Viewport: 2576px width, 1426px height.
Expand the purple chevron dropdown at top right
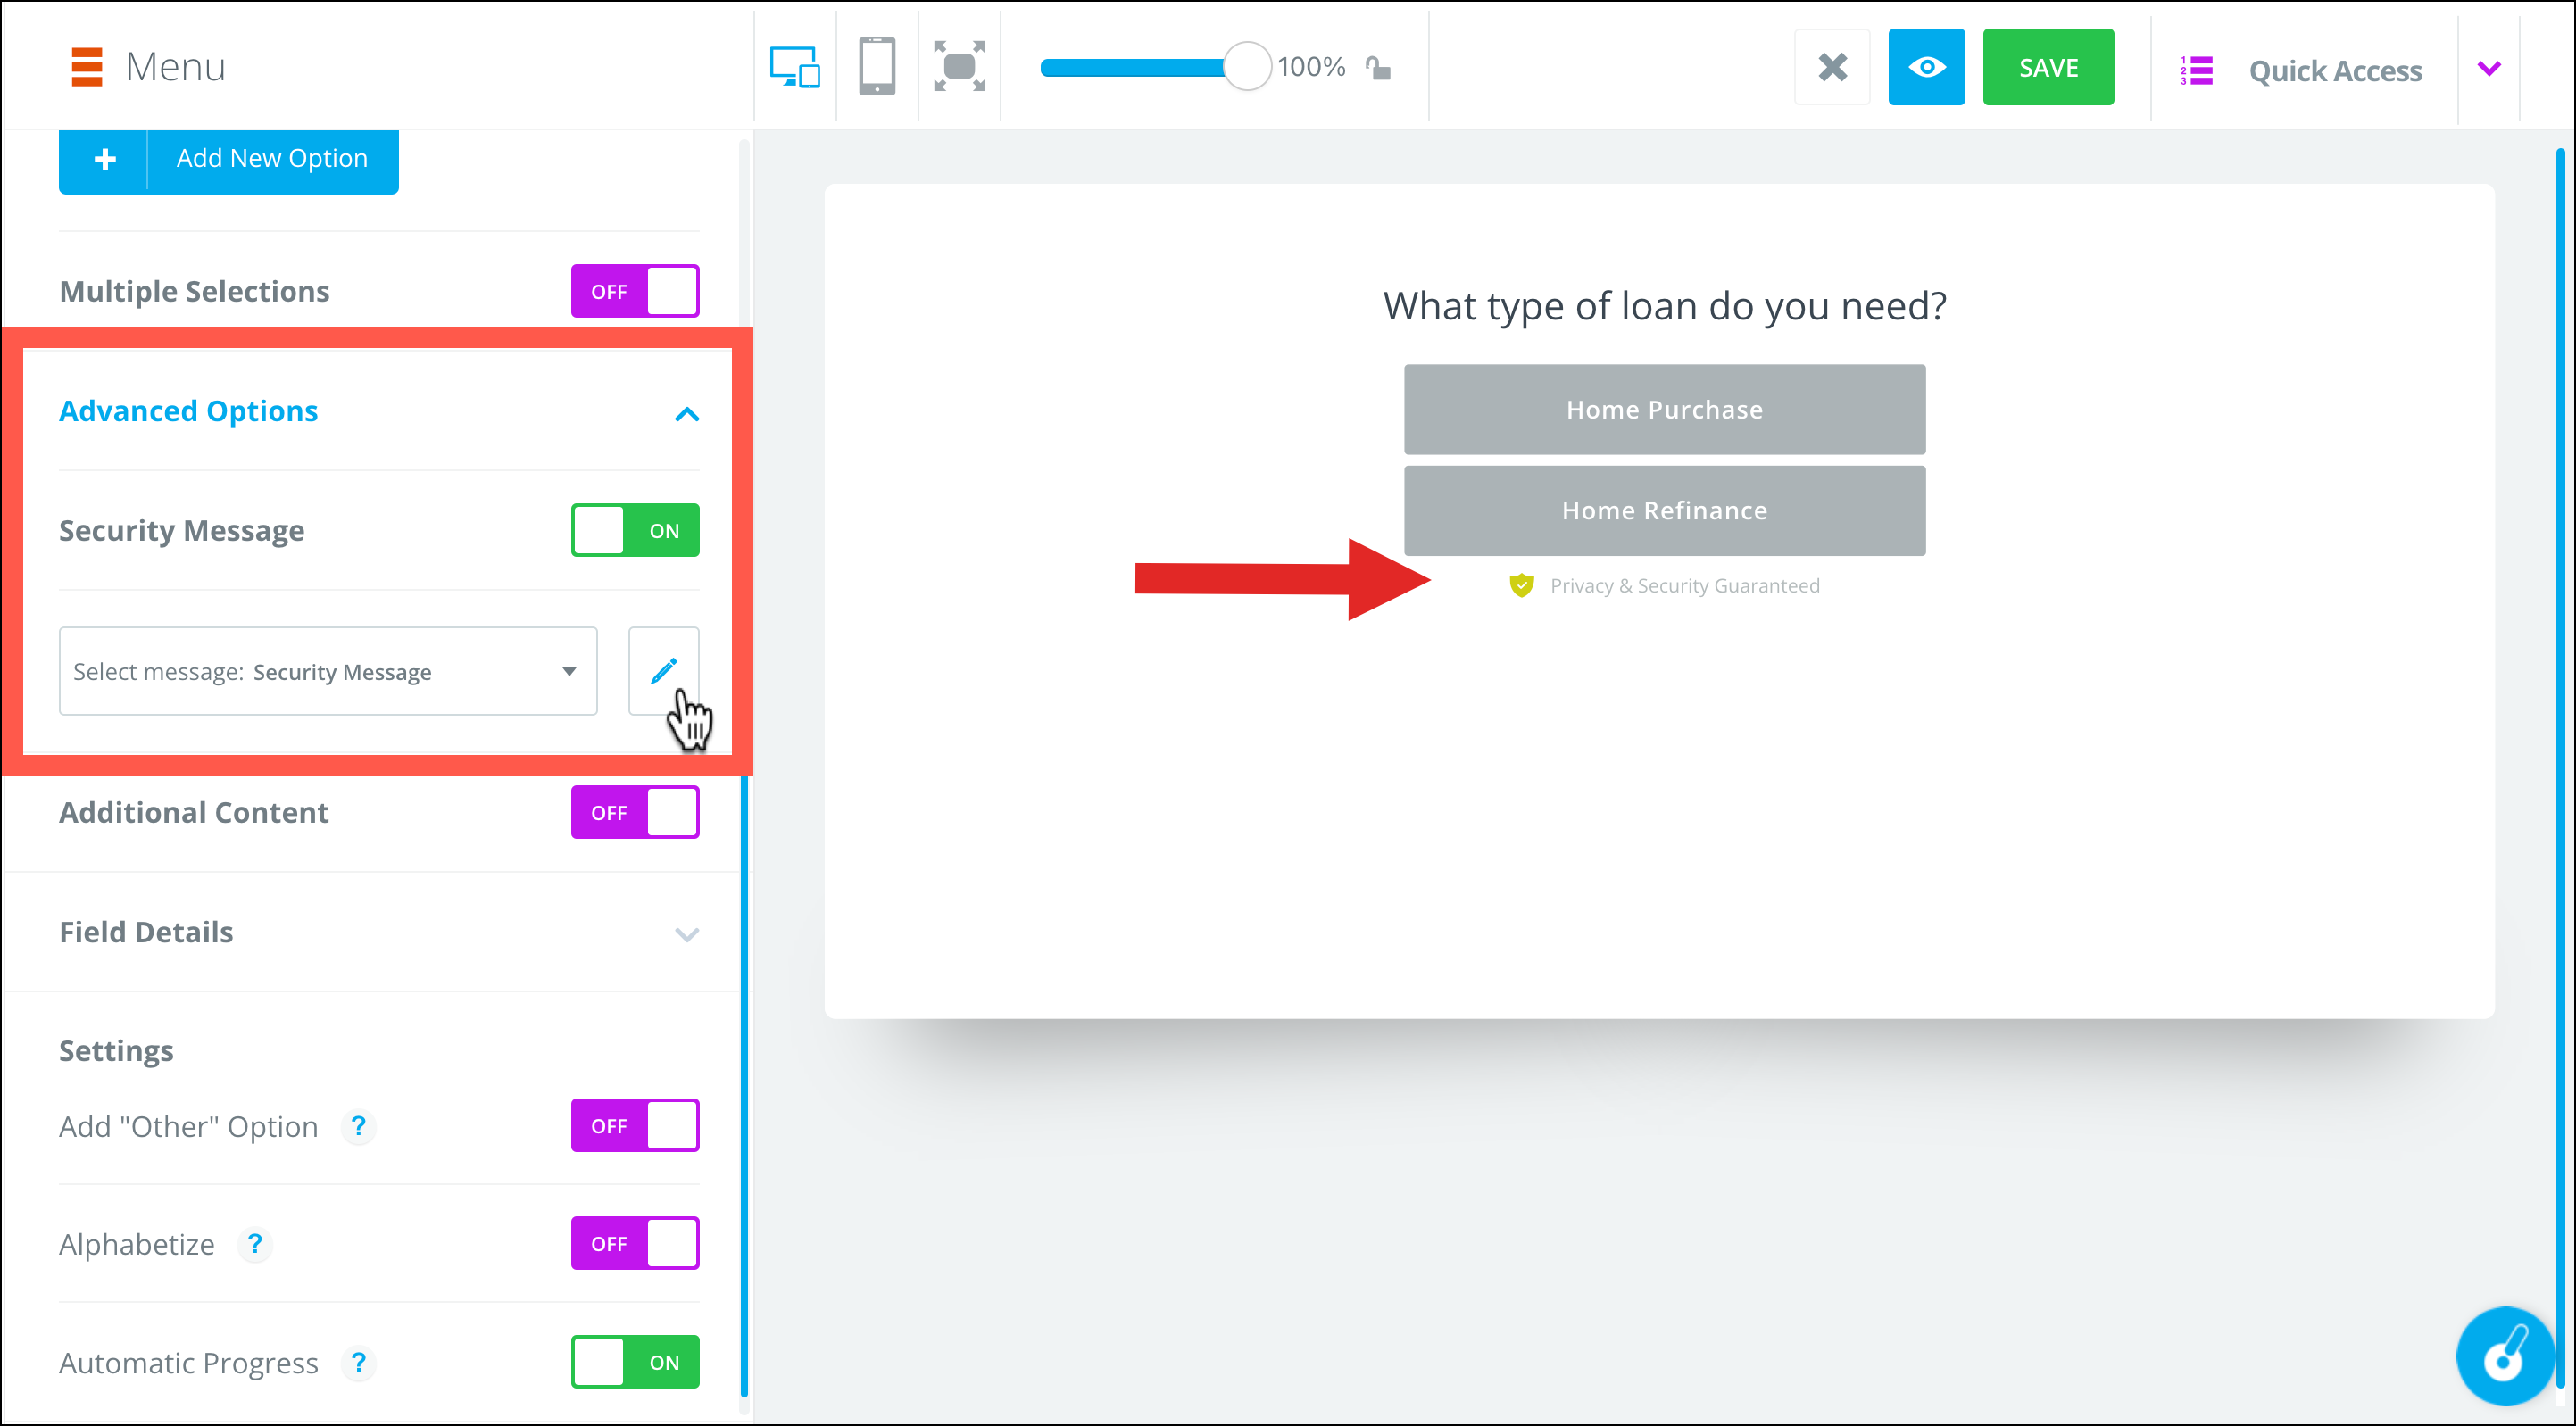2489,68
